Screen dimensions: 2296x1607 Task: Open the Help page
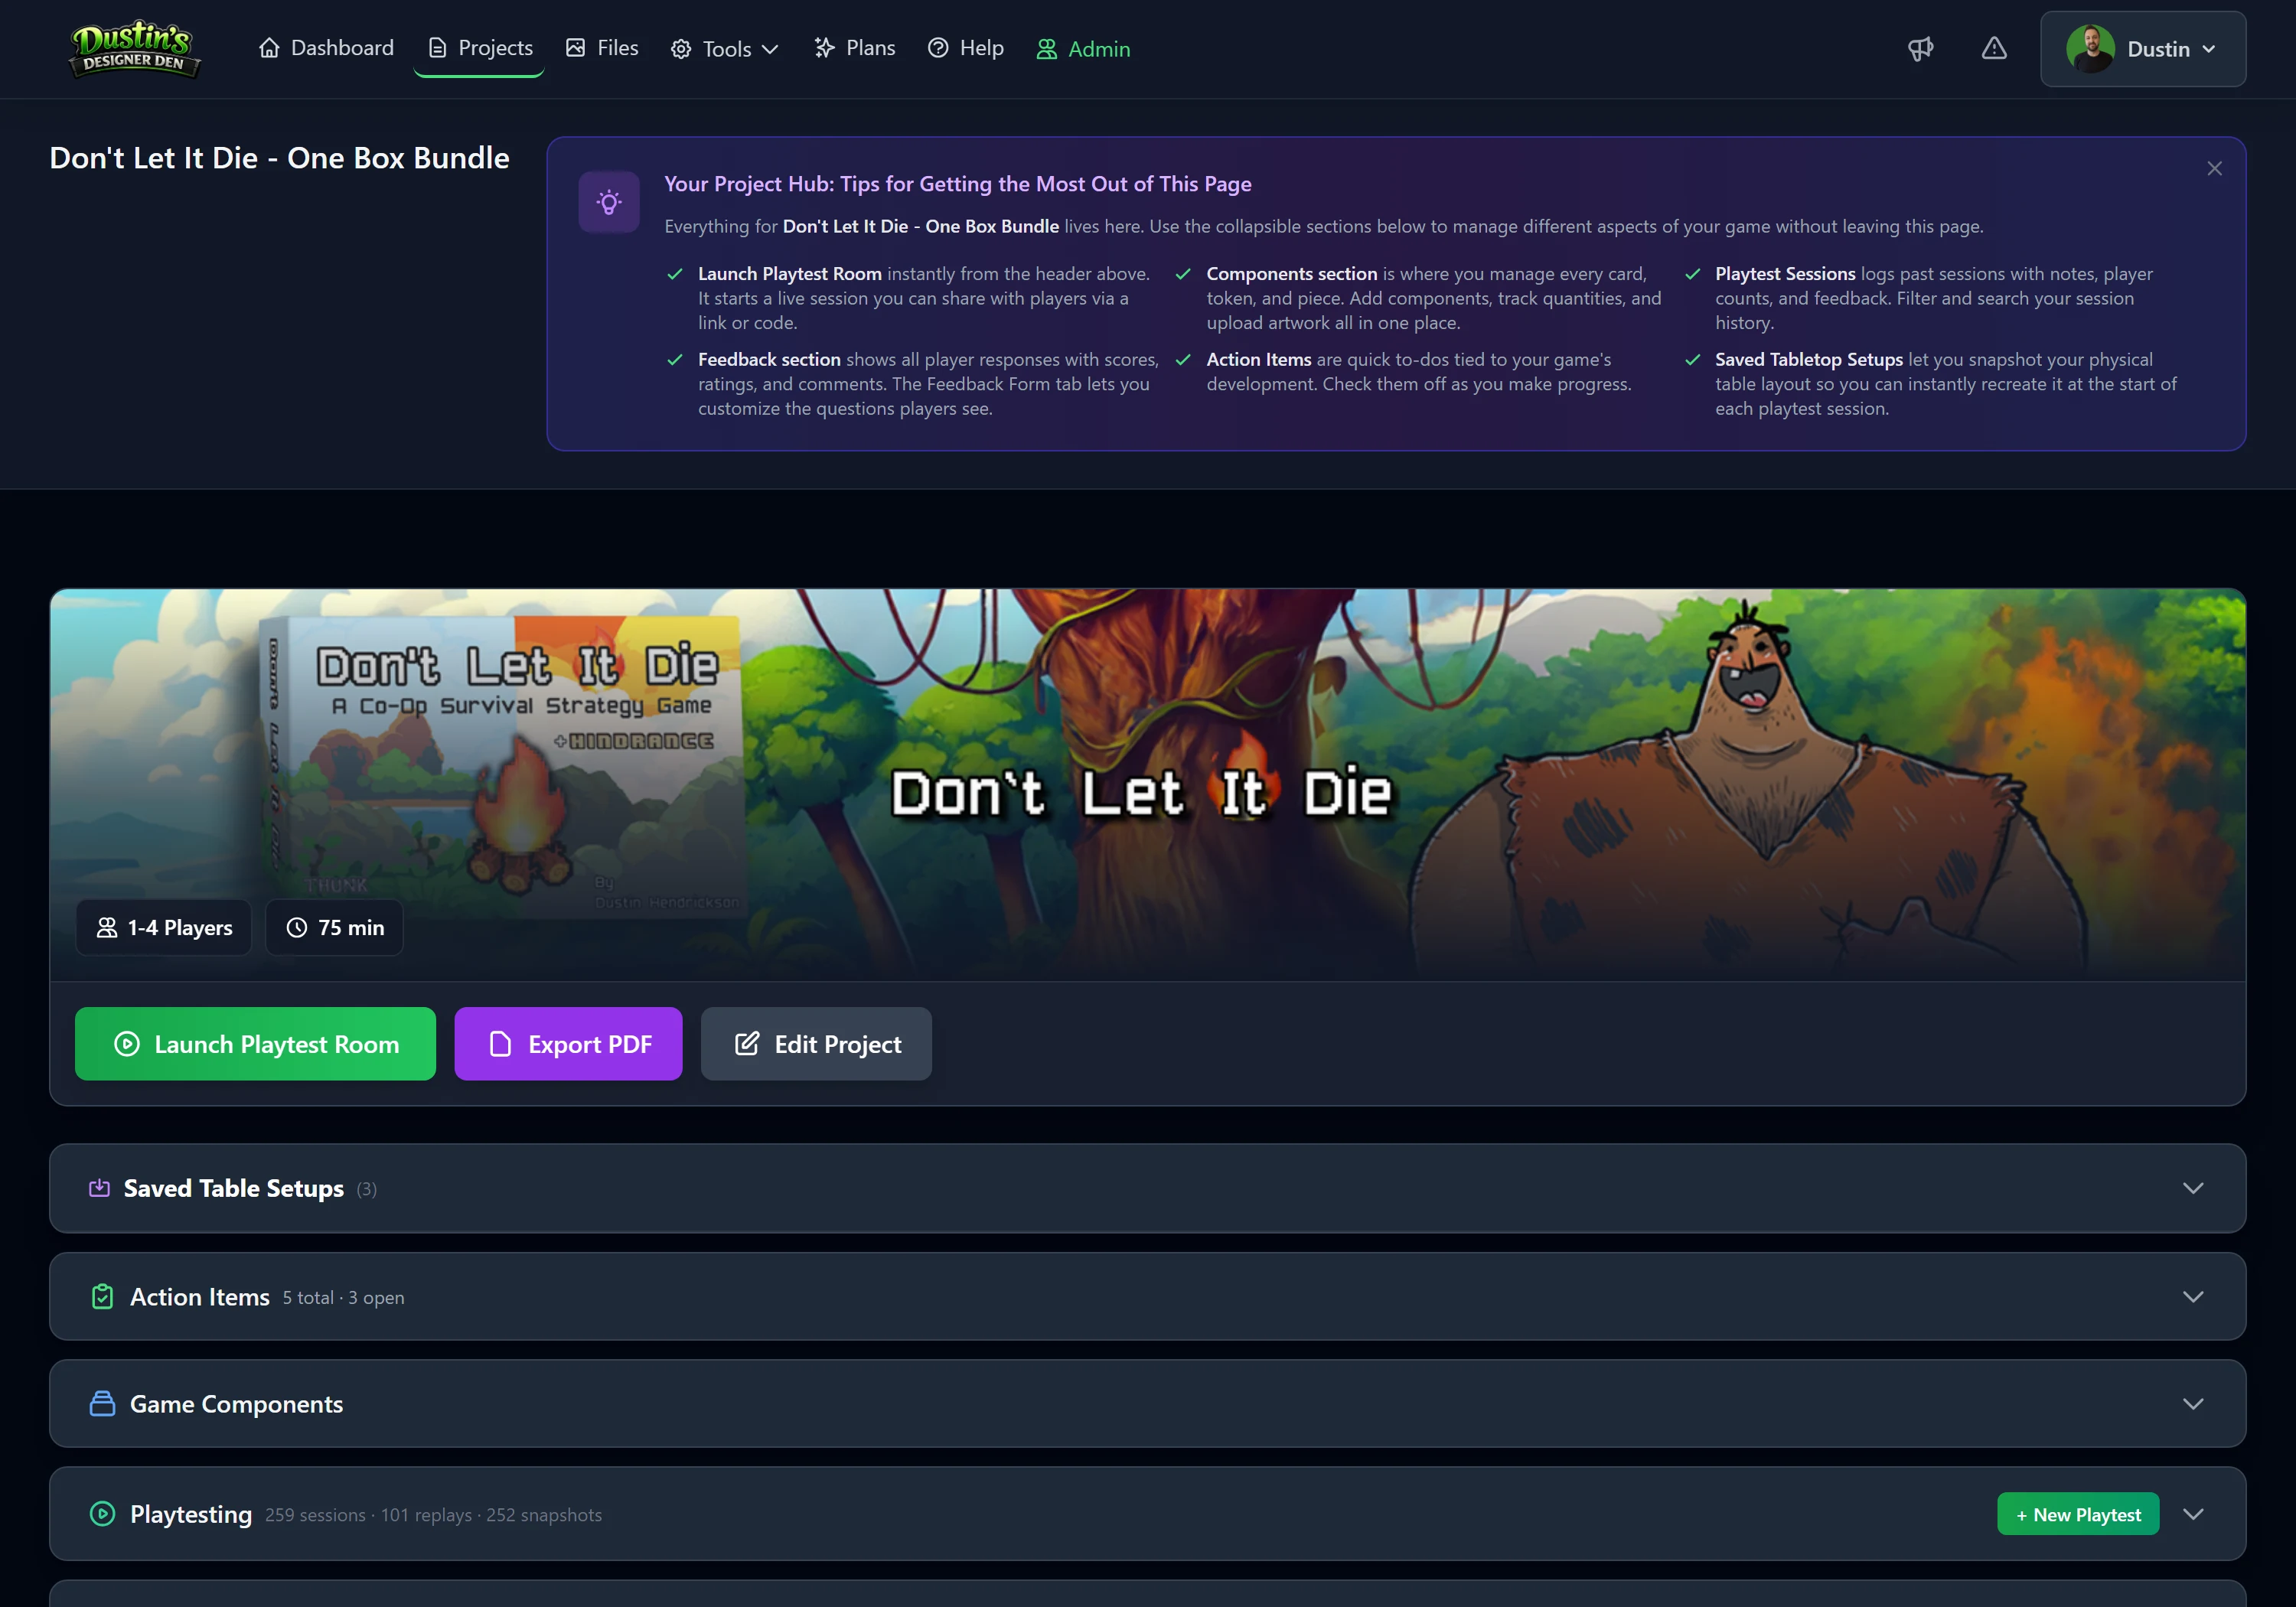[966, 48]
